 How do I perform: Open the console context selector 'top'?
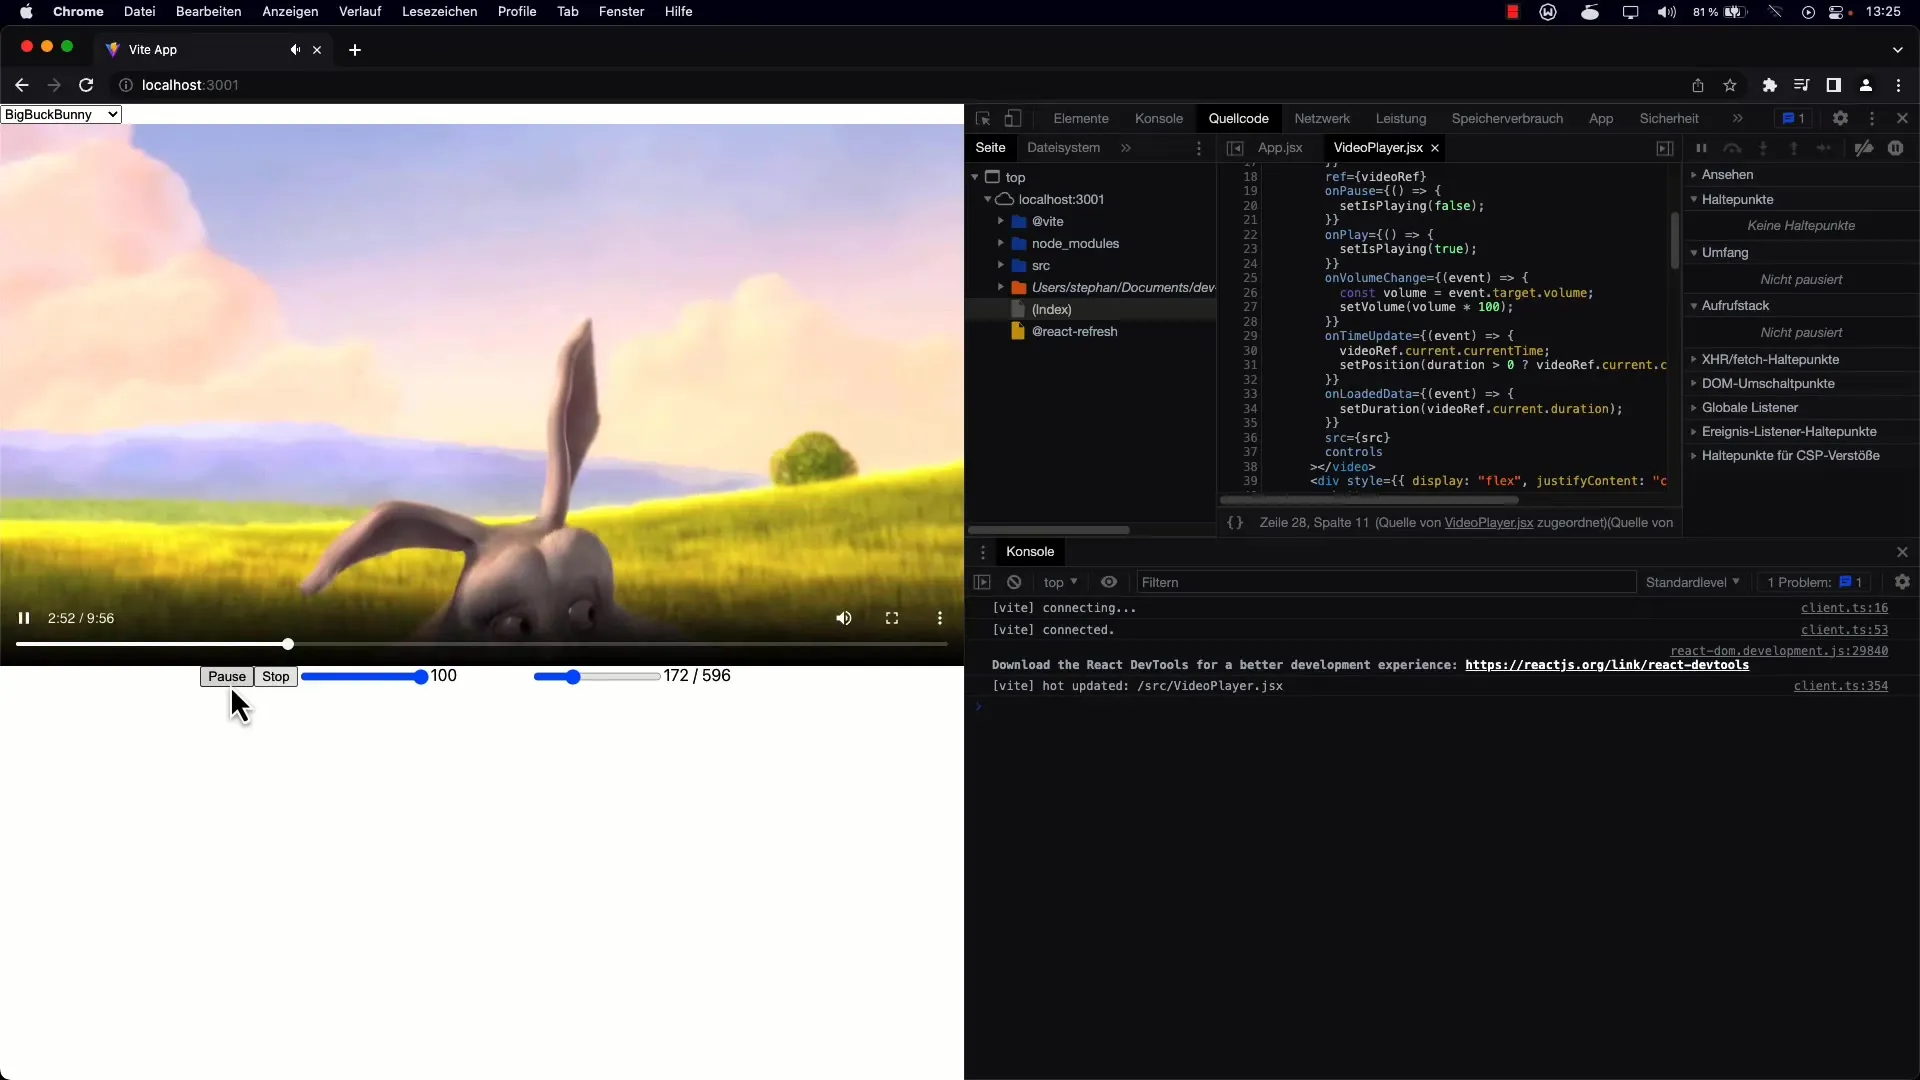tap(1060, 582)
